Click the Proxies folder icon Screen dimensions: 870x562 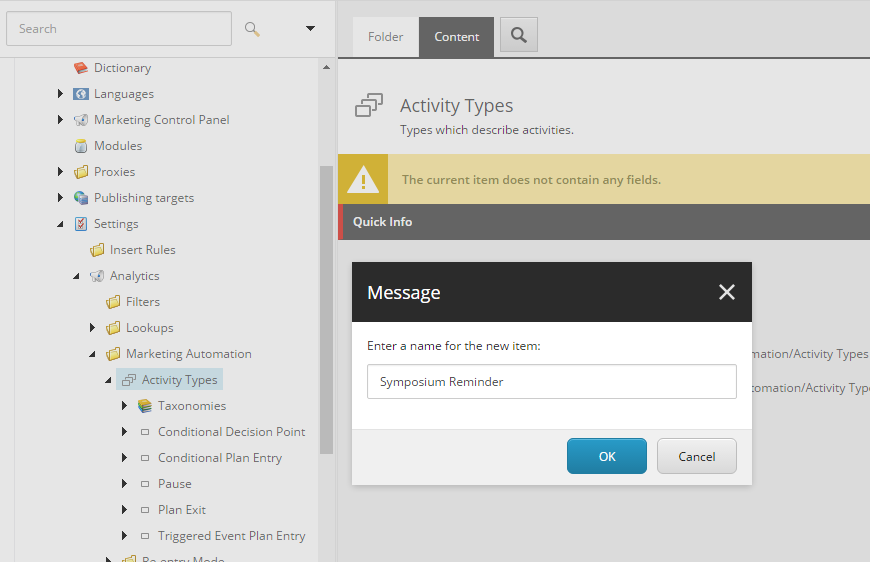pos(81,172)
